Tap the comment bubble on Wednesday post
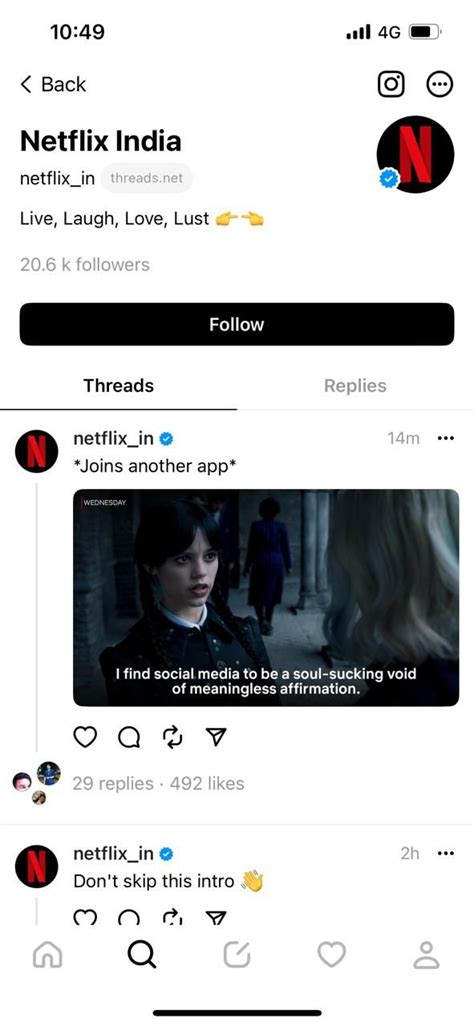This screenshot has width=474, height=1026. (x=129, y=737)
